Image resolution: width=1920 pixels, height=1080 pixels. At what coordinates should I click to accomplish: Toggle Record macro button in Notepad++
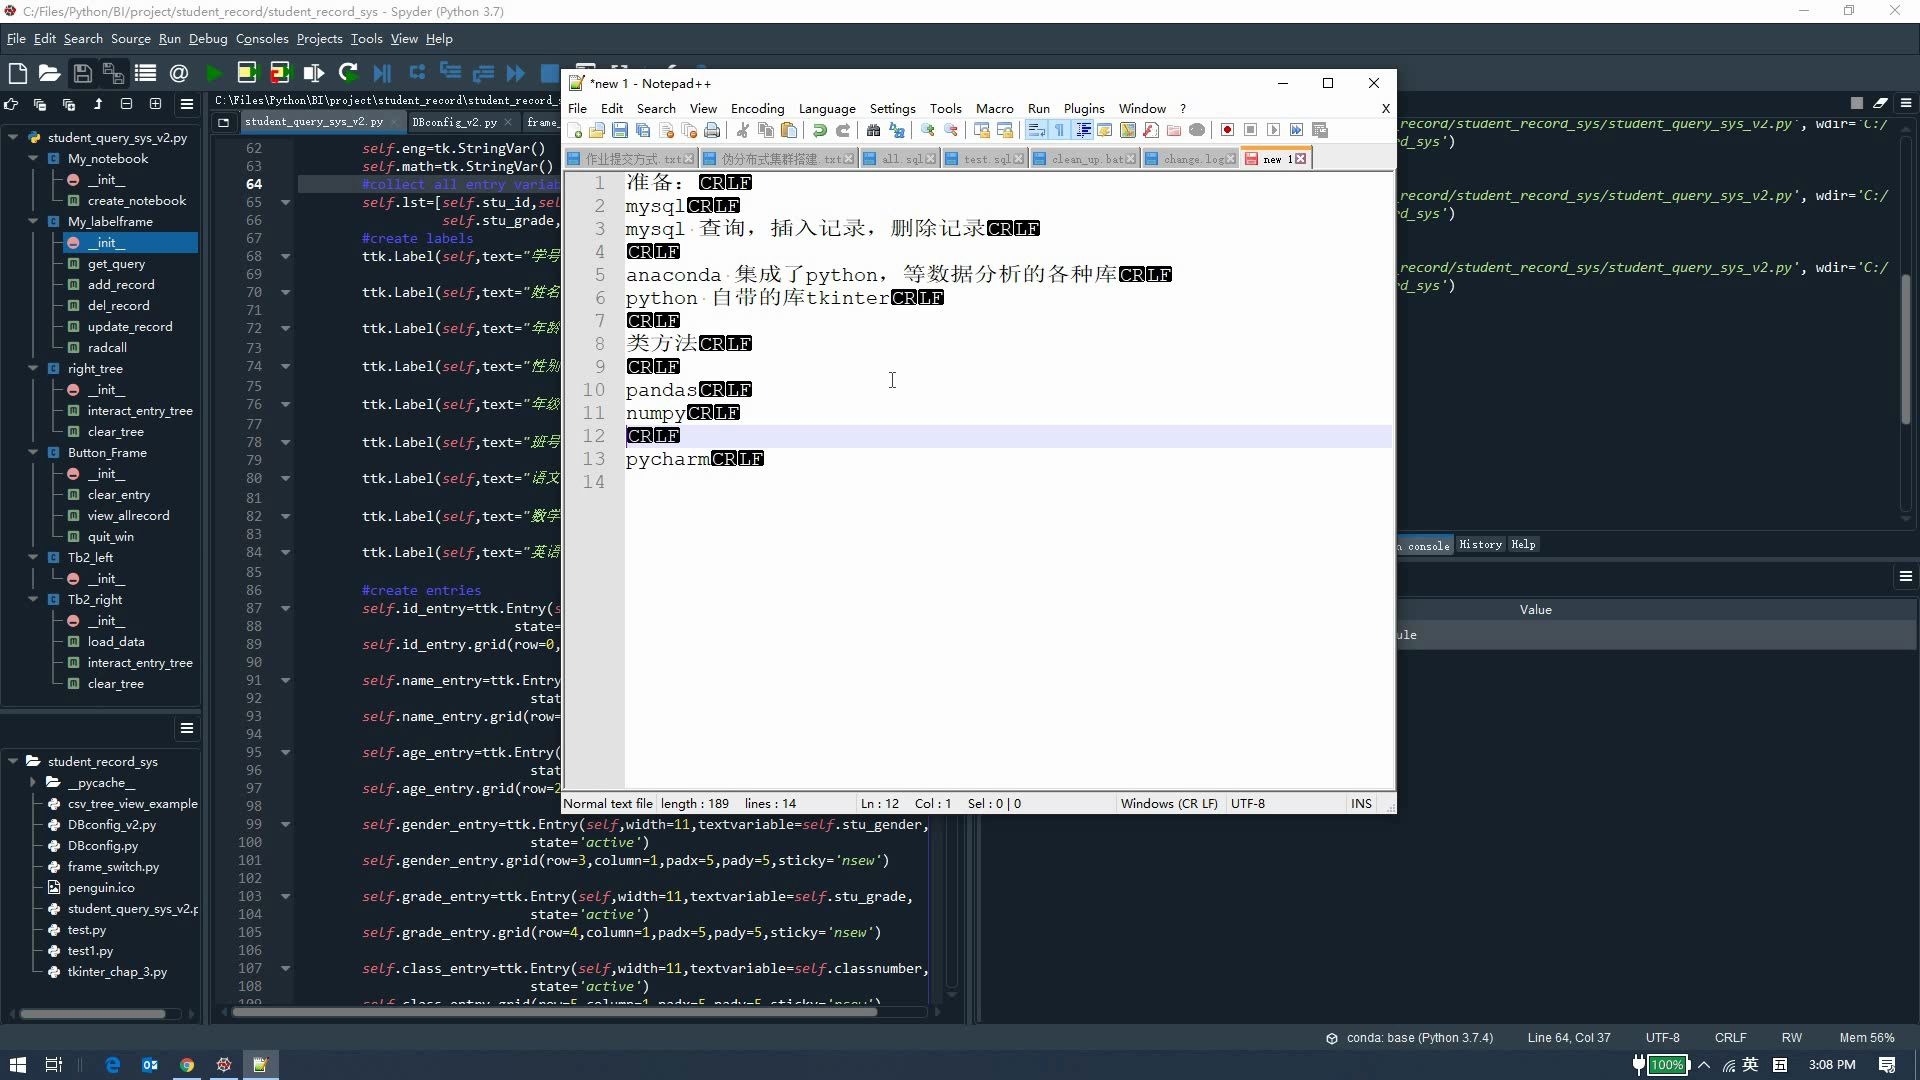pos(1227,131)
